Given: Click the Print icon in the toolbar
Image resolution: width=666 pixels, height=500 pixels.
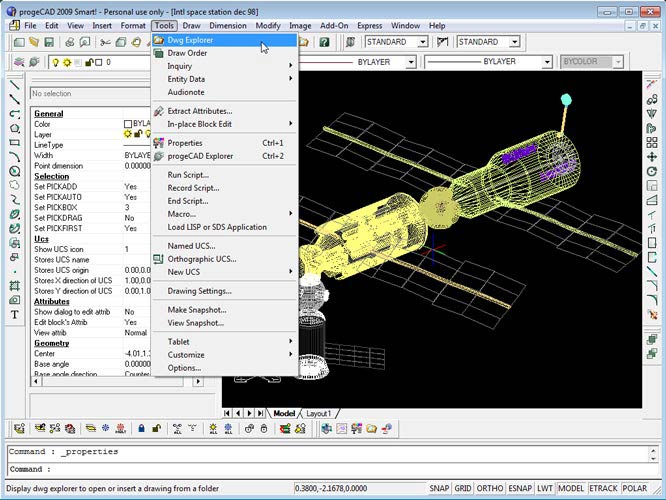Looking at the screenshot, I should [69, 42].
